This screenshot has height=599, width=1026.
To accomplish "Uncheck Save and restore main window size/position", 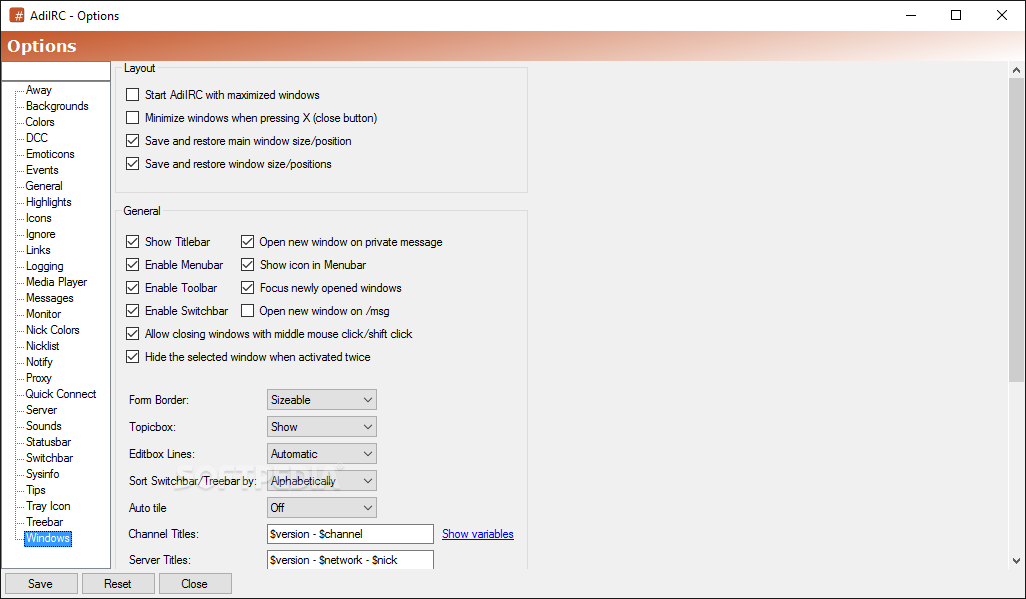I will point(133,141).
